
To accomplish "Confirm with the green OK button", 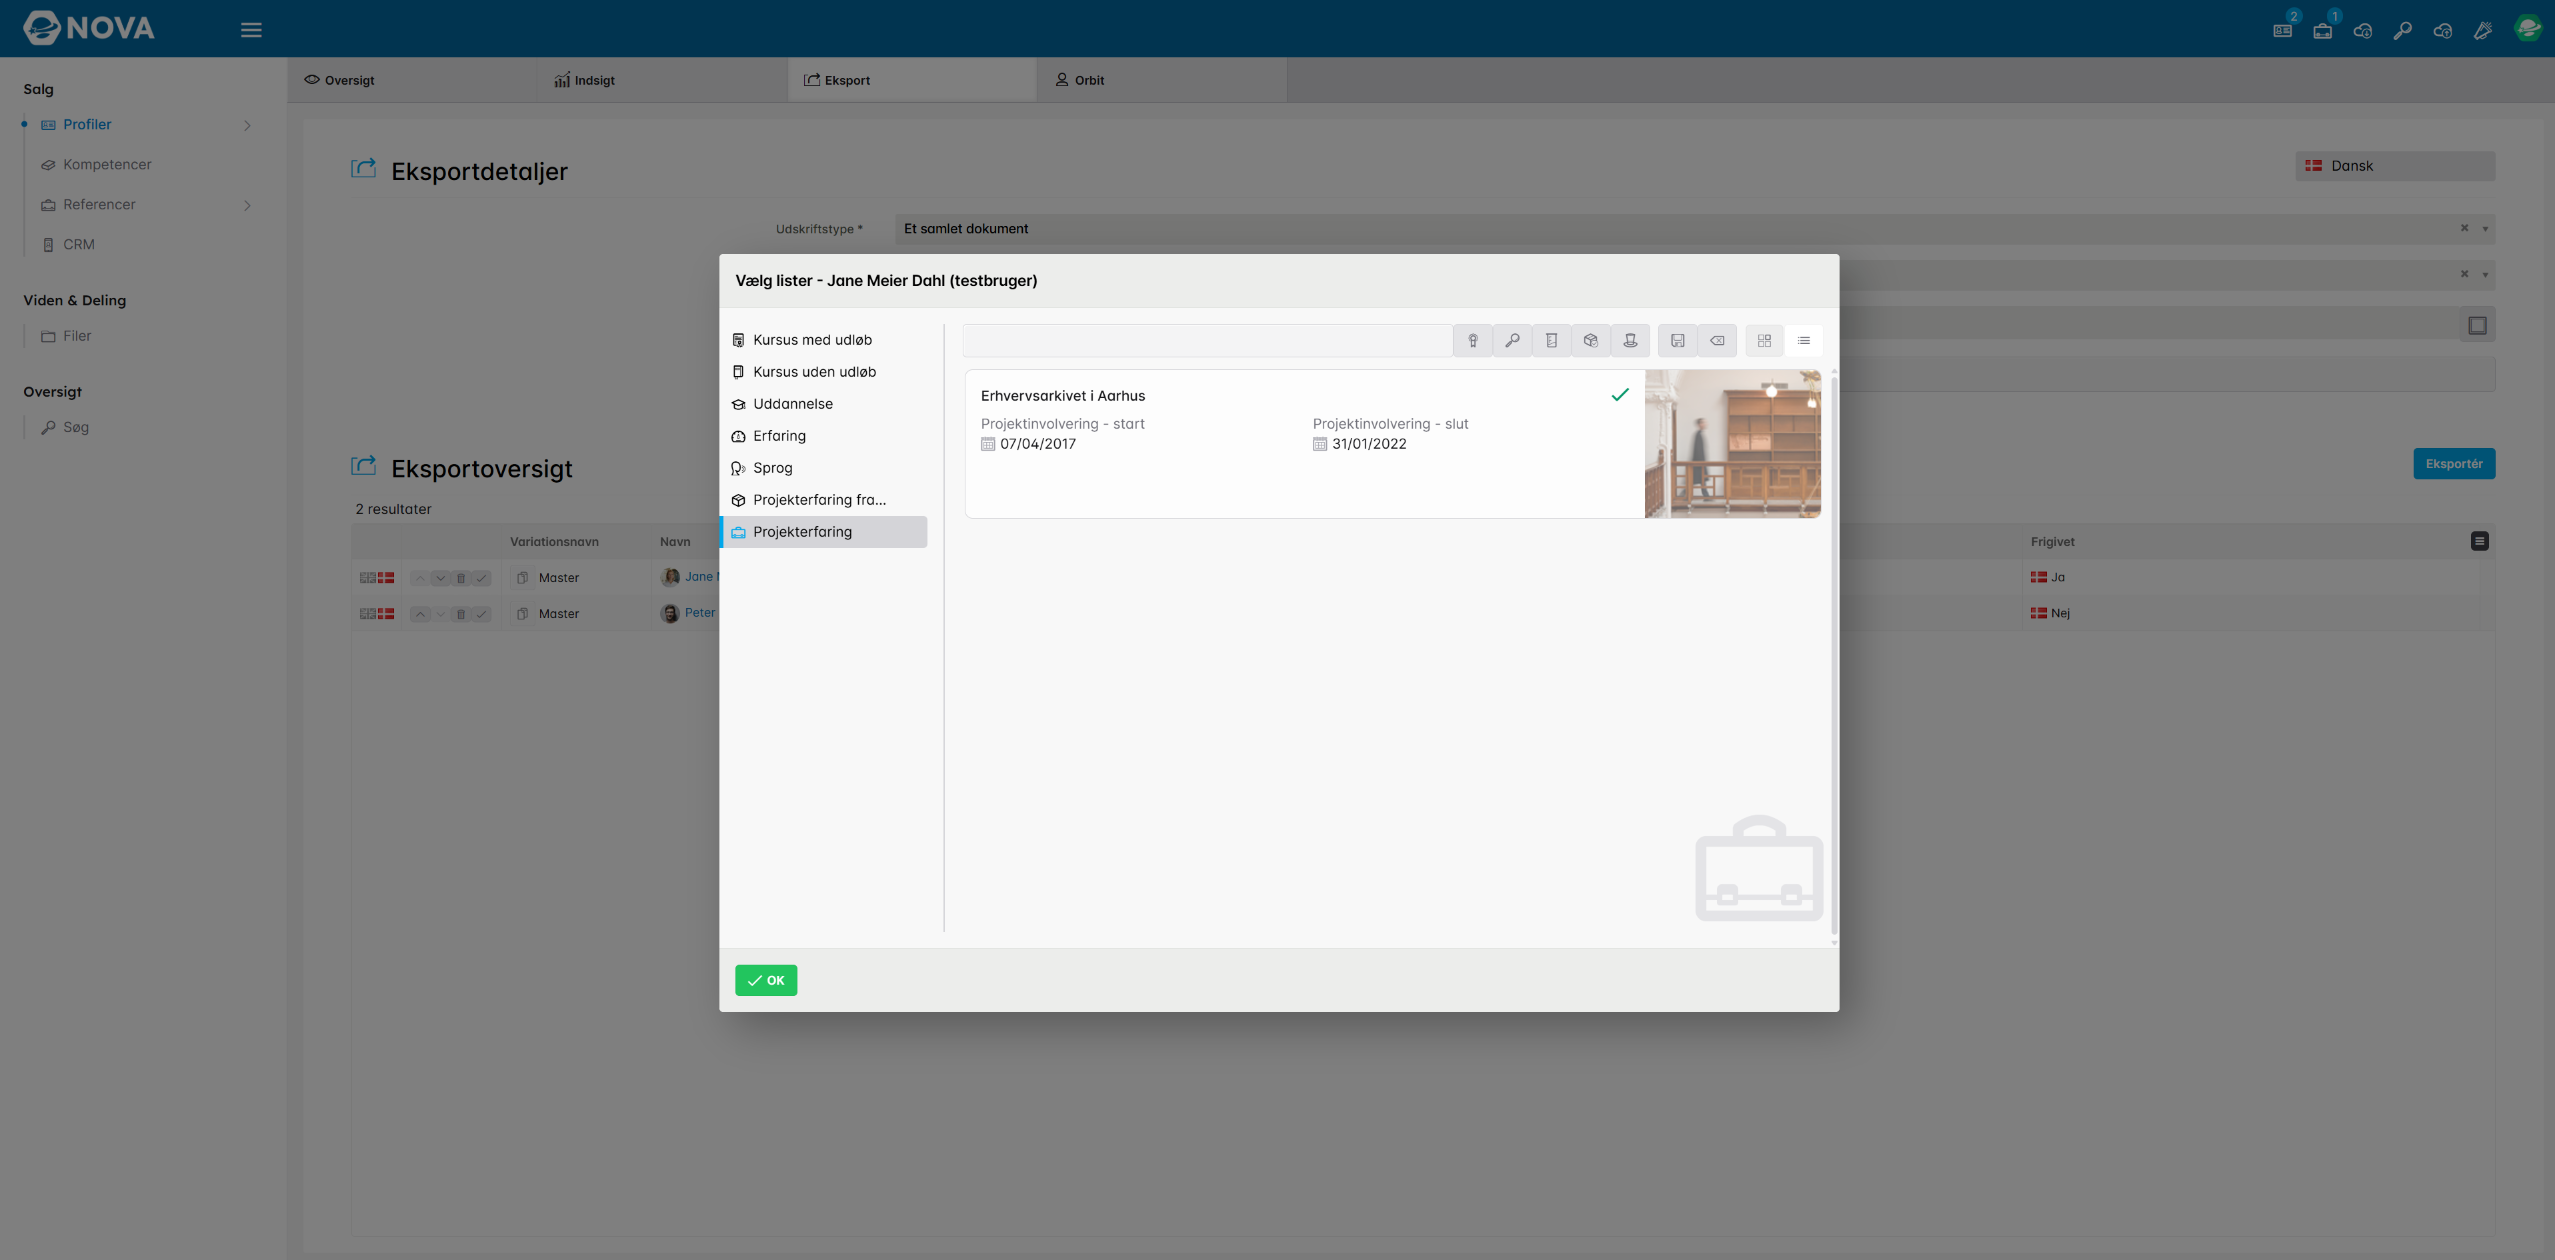I will point(766,980).
